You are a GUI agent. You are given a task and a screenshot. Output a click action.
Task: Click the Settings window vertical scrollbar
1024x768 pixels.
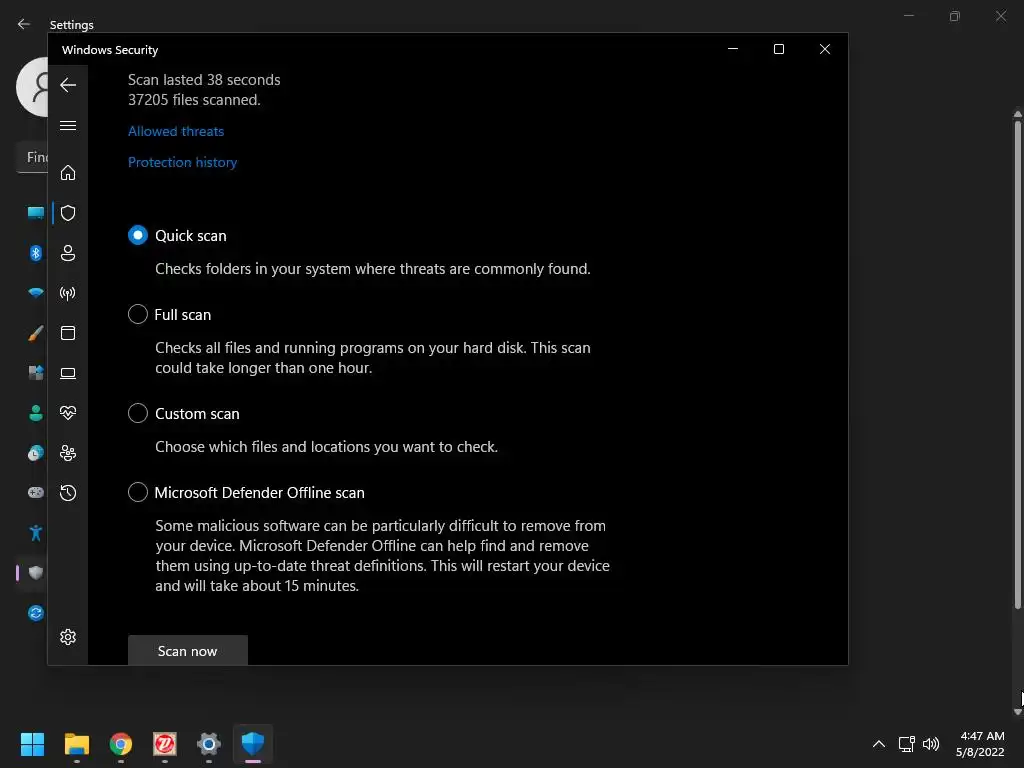[1017, 366]
